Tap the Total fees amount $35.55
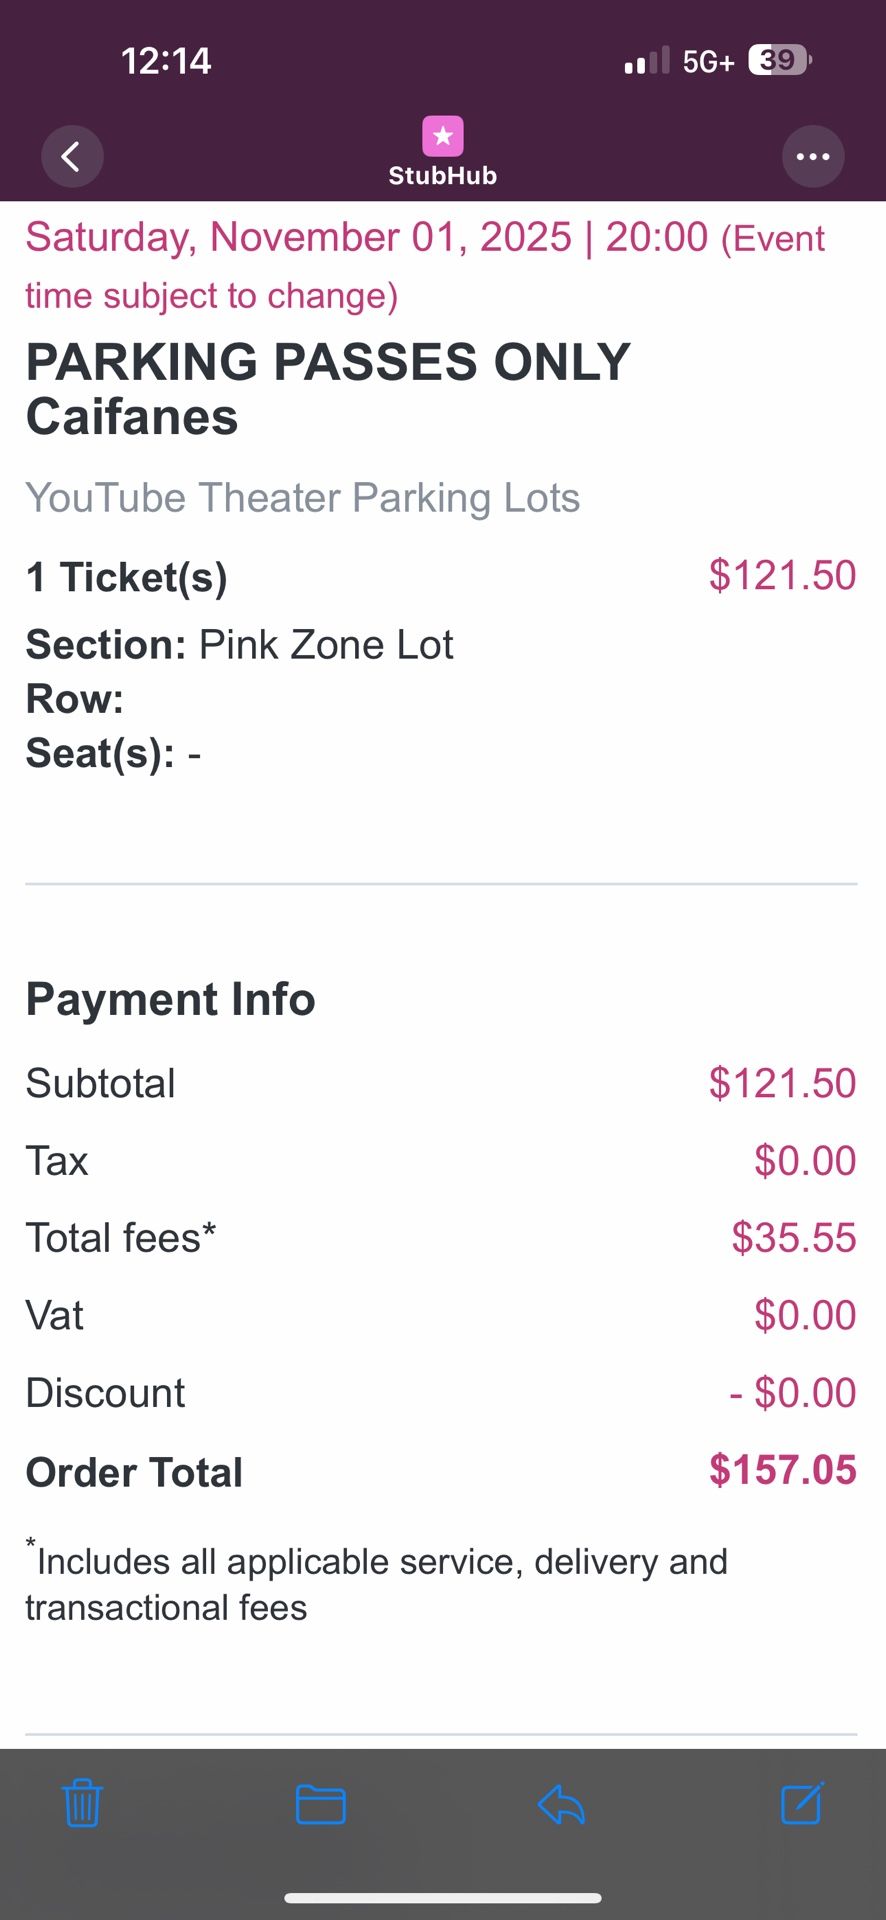 [793, 1238]
